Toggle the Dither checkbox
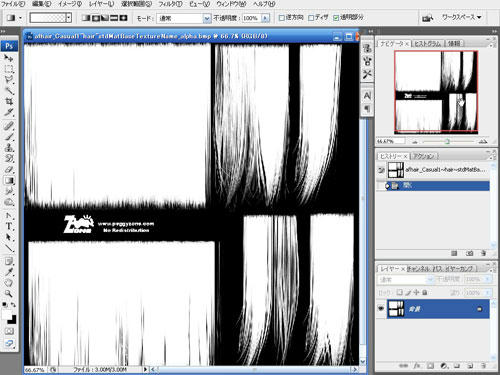The height and width of the screenshot is (375, 500). click(x=311, y=18)
